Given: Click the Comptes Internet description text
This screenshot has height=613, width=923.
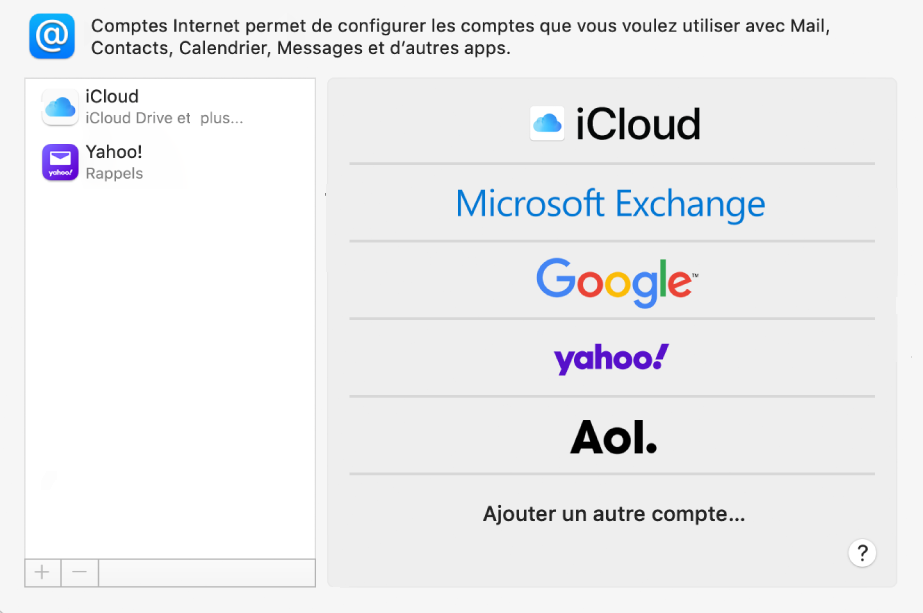Looking at the screenshot, I should click(460, 37).
